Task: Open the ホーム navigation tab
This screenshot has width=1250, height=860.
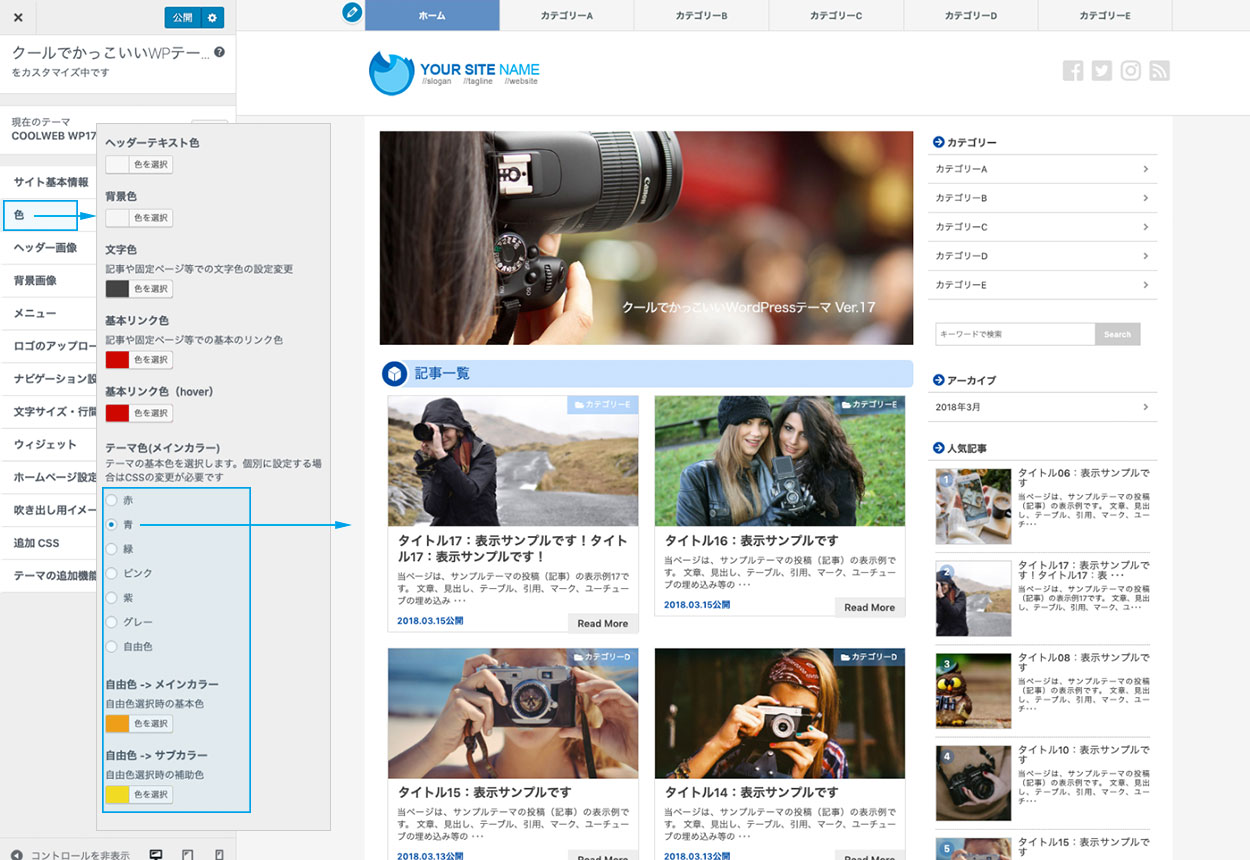Action: [432, 15]
